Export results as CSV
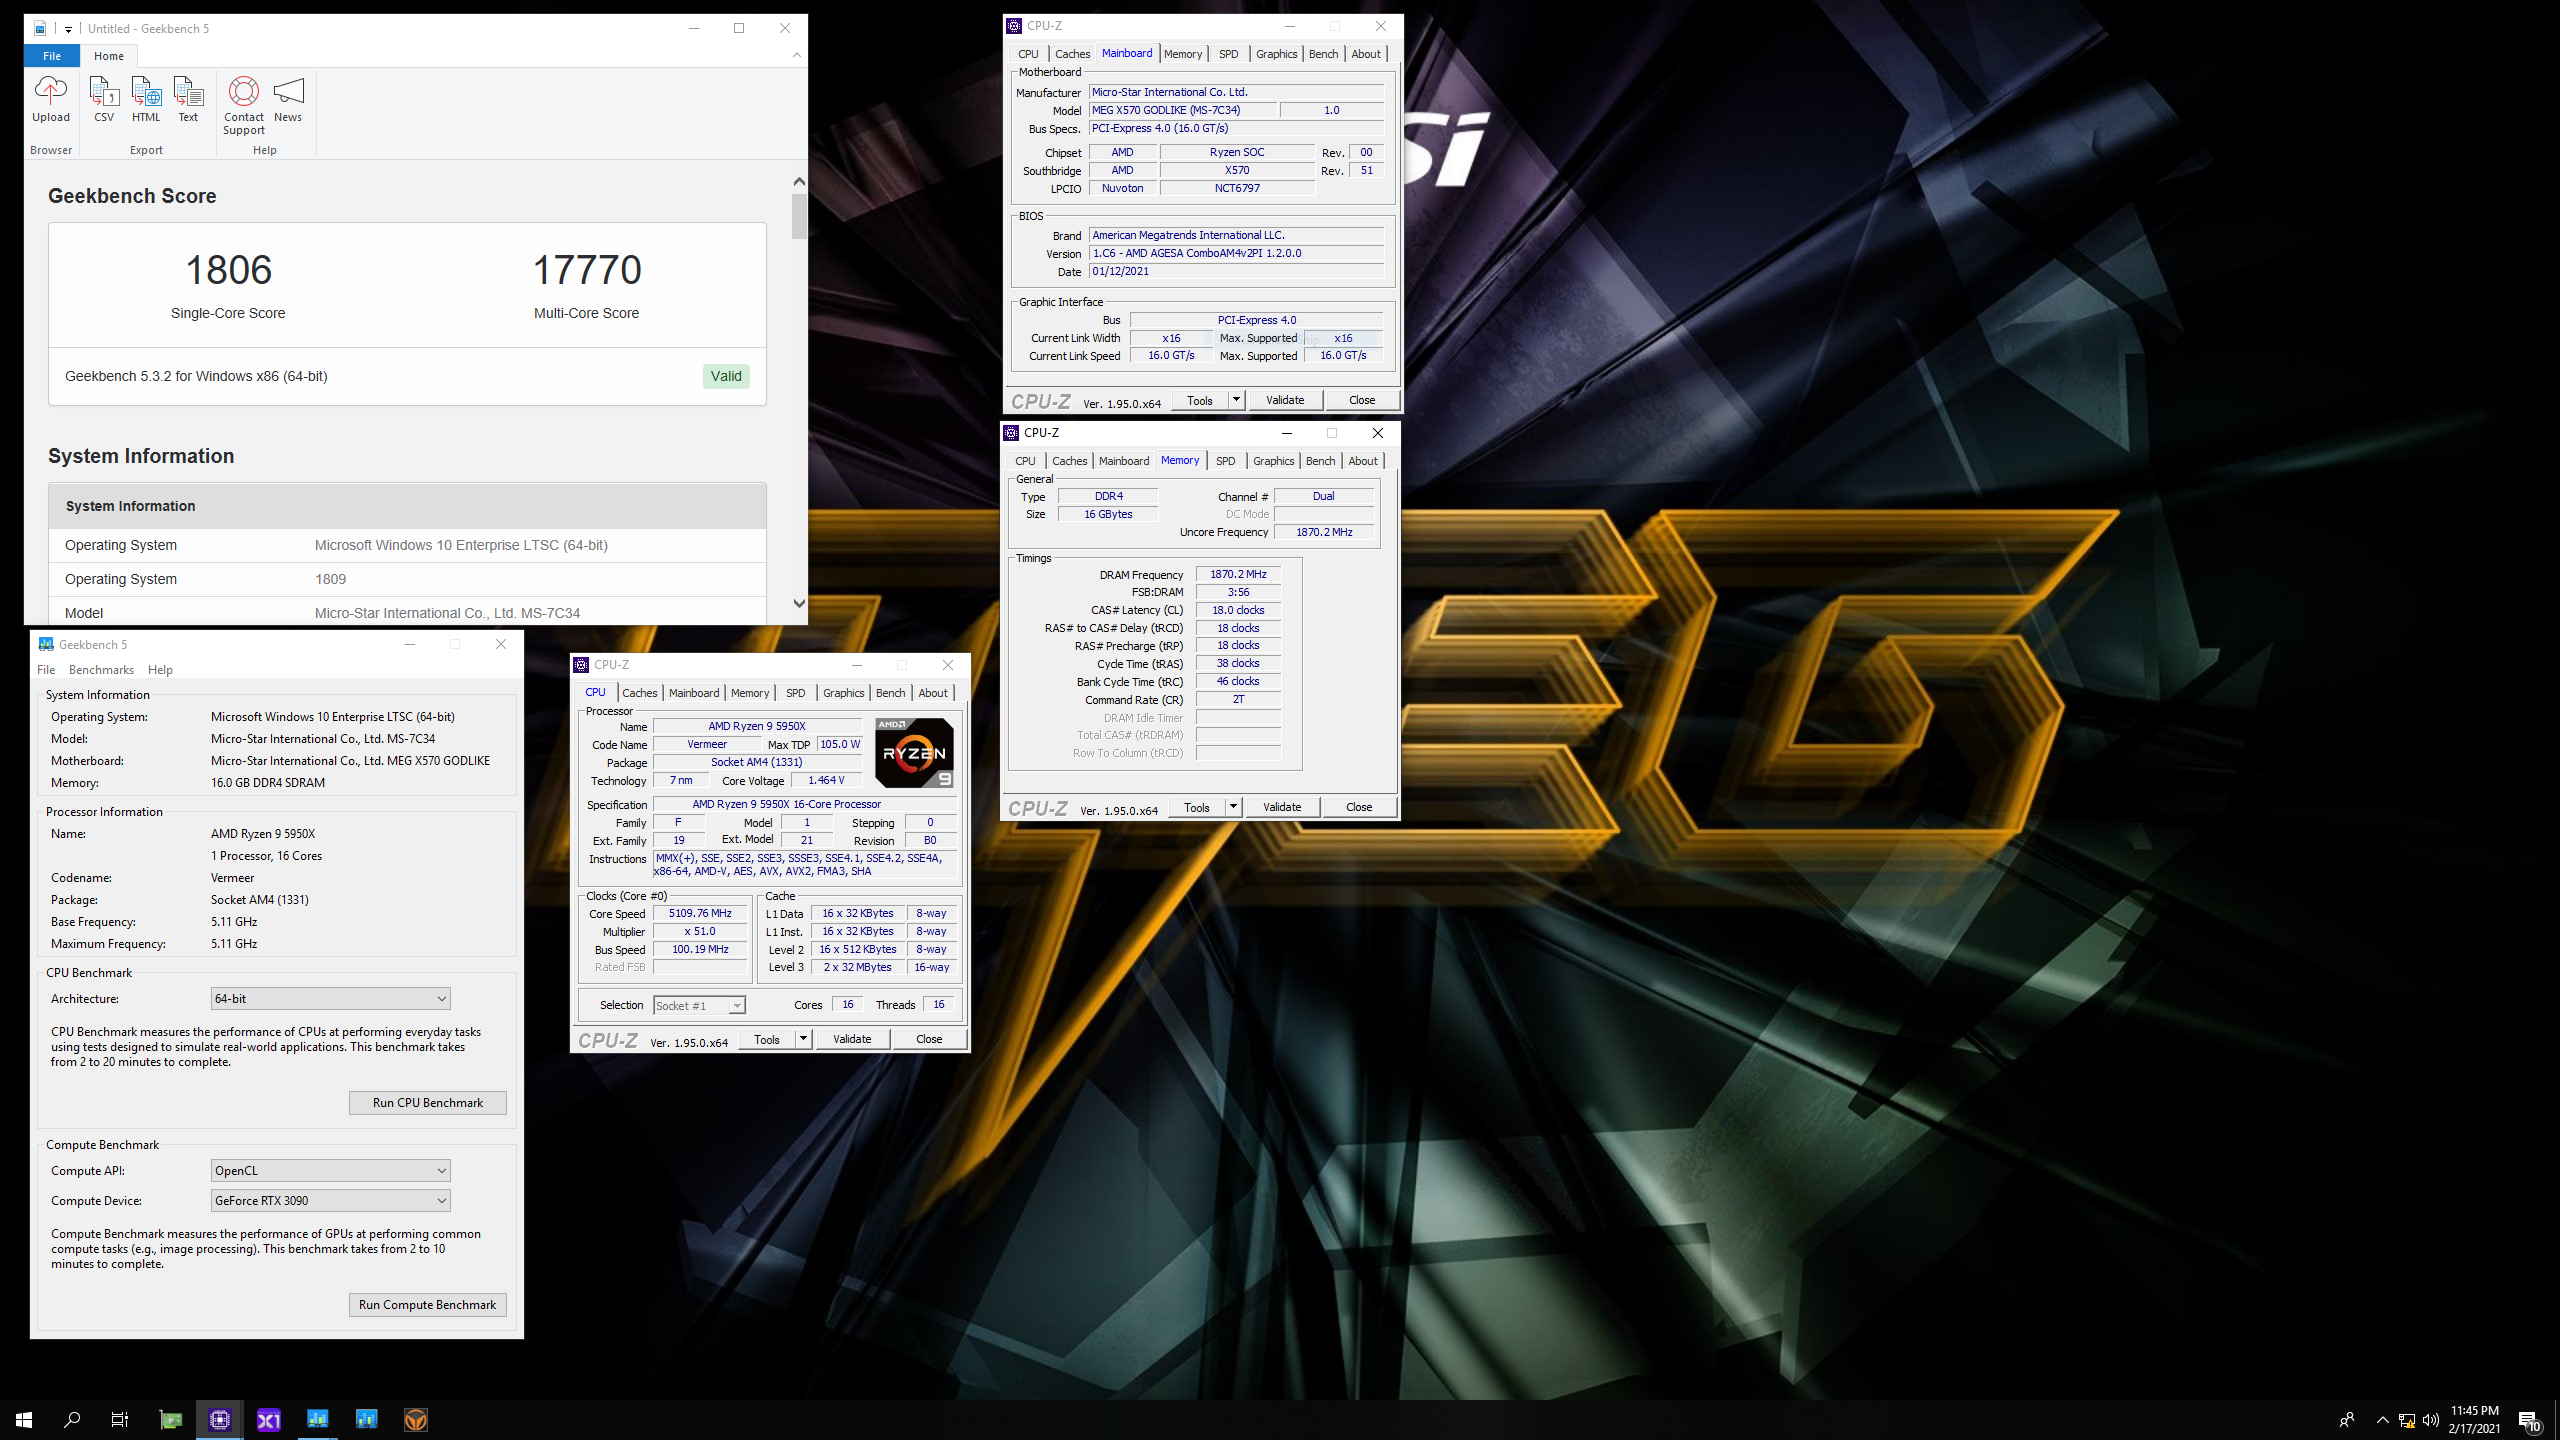 104,99
